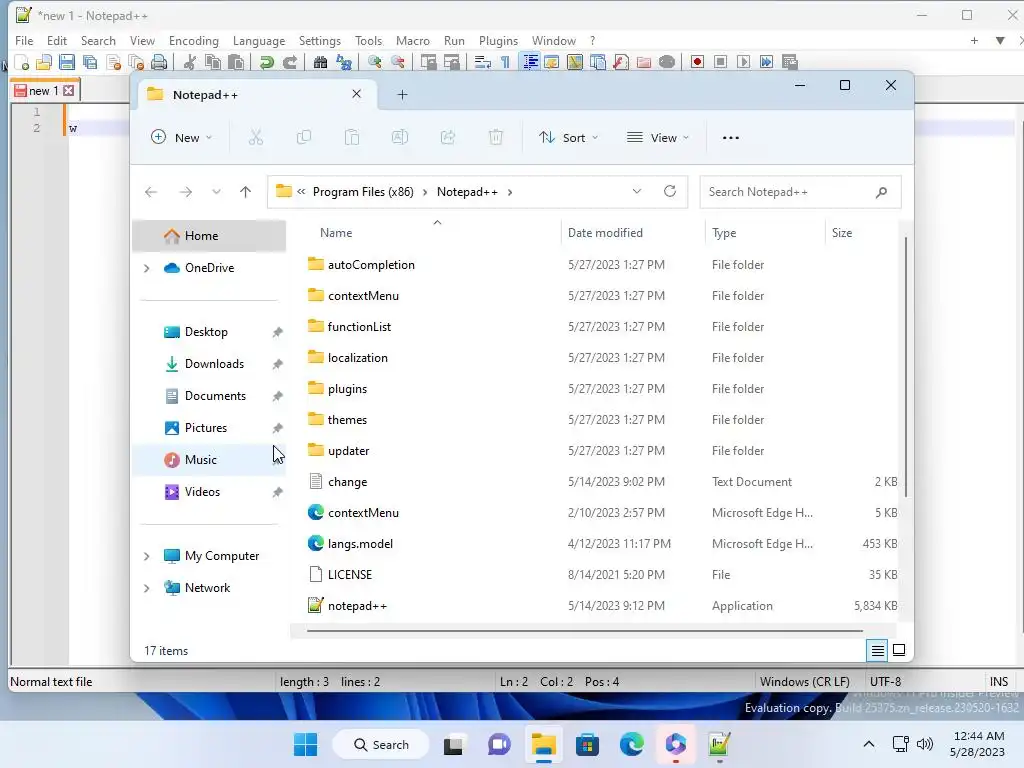Open the Plugins menu in Notepad++
This screenshot has height=768, width=1024.
click(x=498, y=40)
